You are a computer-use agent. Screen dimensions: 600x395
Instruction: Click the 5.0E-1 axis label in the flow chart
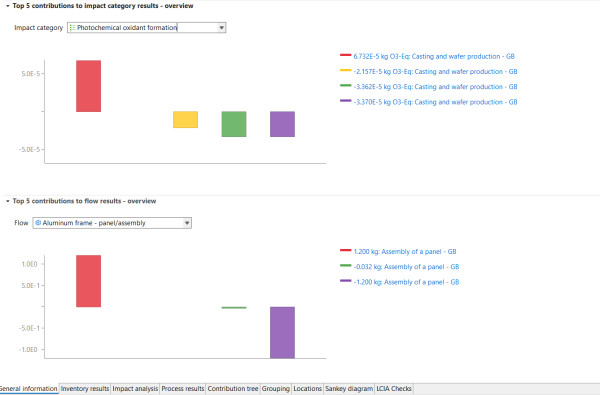pyautogui.click(x=30, y=286)
